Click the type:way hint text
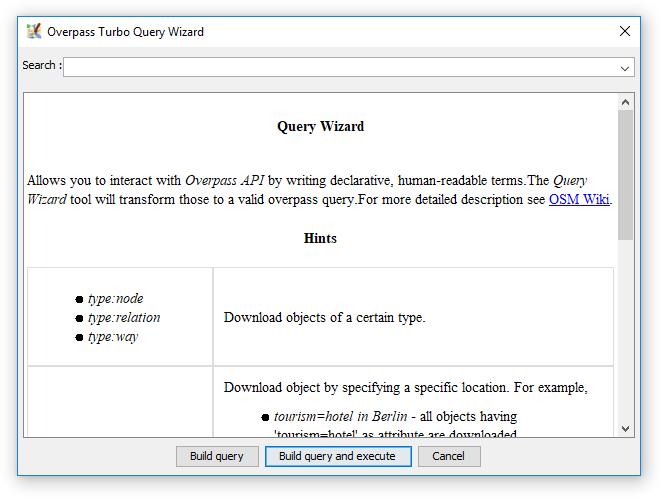 [x=113, y=337]
